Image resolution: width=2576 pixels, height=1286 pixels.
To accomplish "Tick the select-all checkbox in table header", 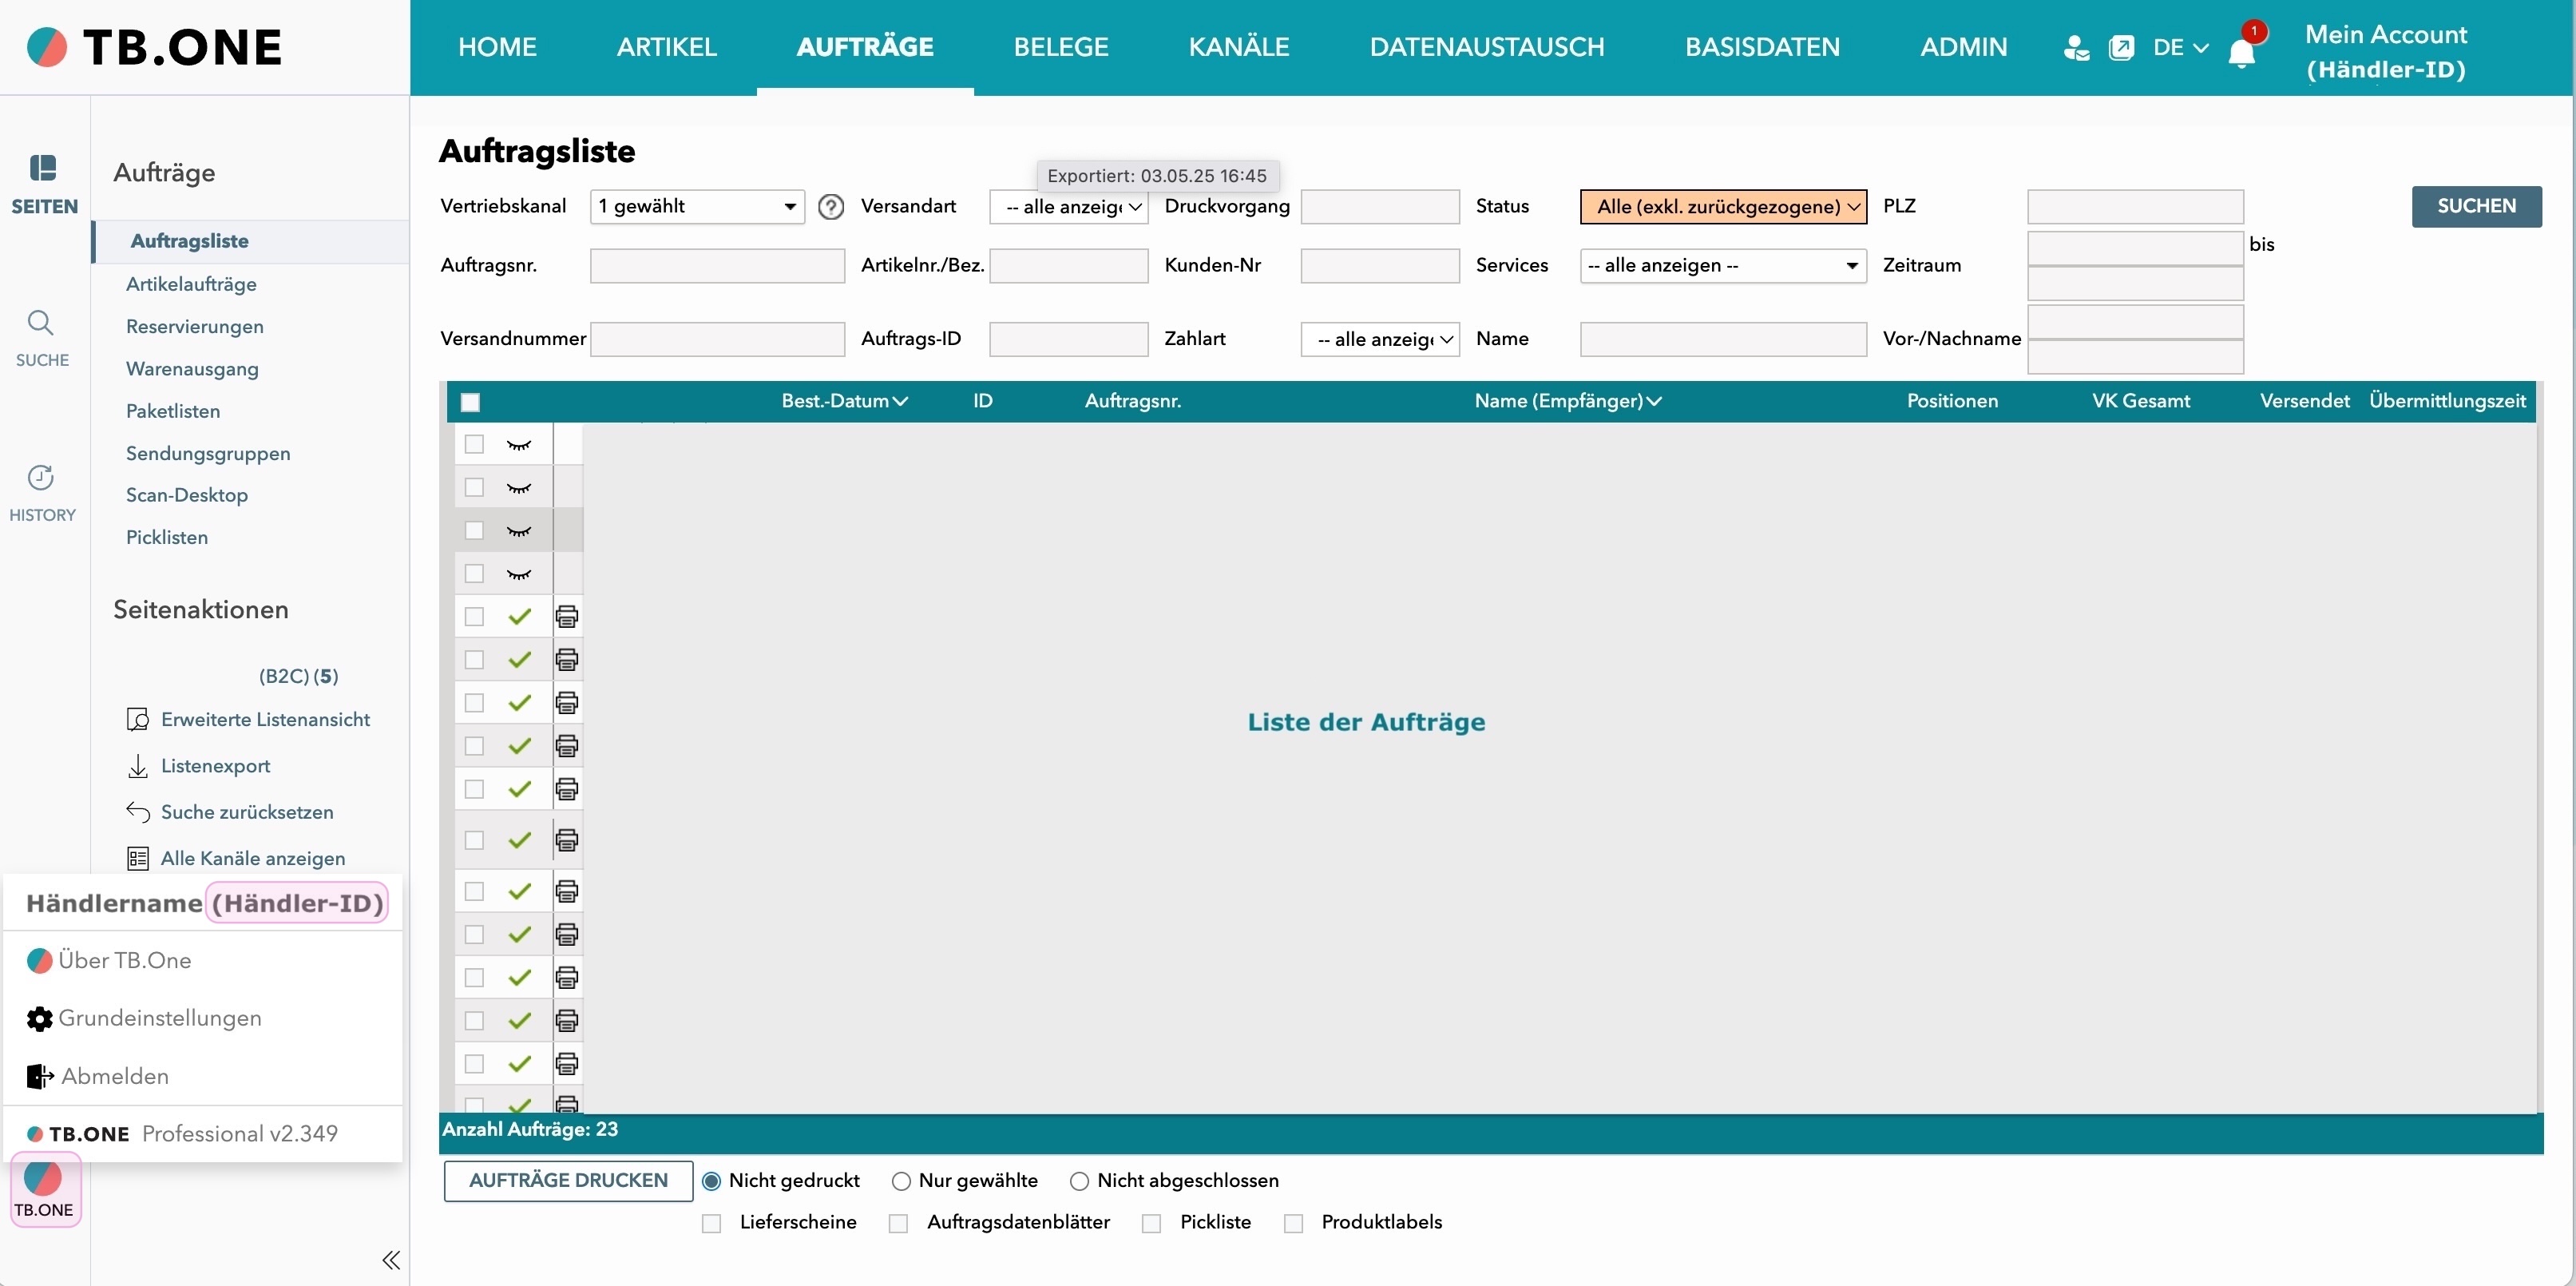I will (x=470, y=402).
